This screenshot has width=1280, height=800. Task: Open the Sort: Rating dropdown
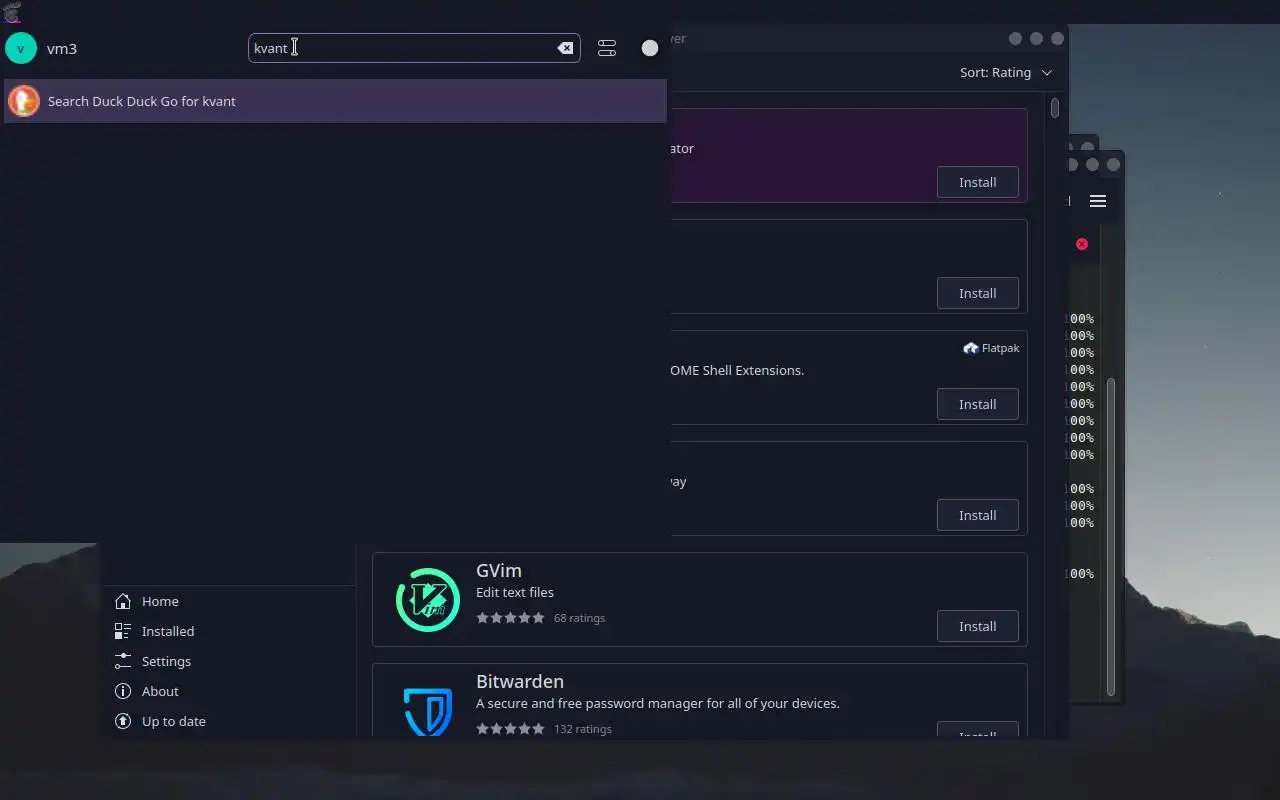point(1006,72)
